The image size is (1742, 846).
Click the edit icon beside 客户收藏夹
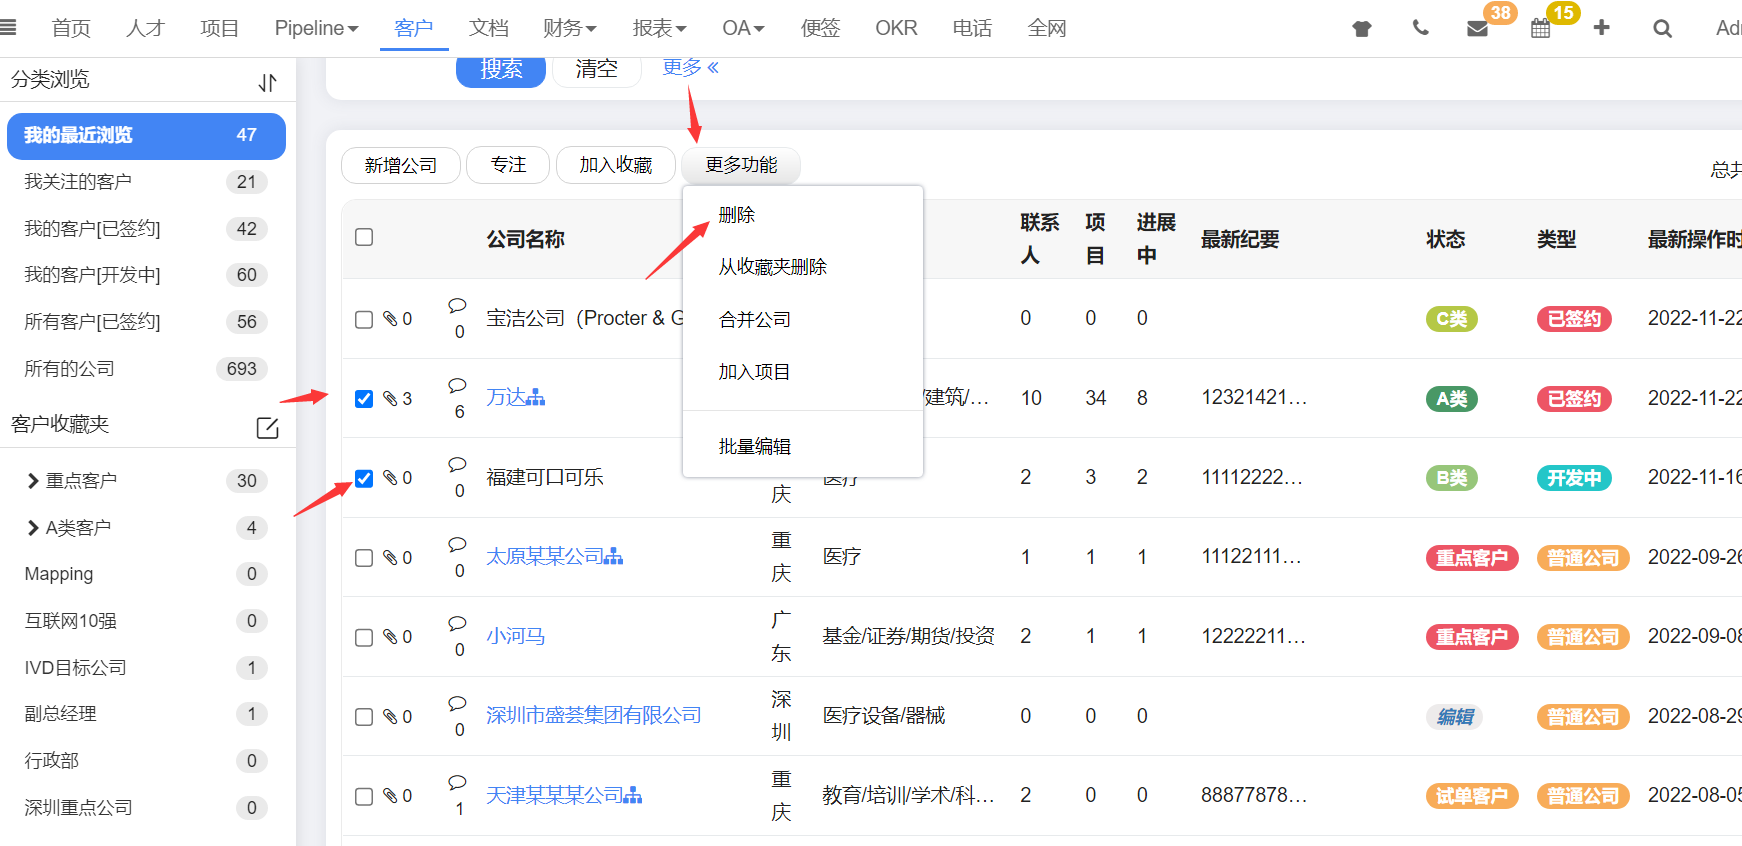(267, 428)
